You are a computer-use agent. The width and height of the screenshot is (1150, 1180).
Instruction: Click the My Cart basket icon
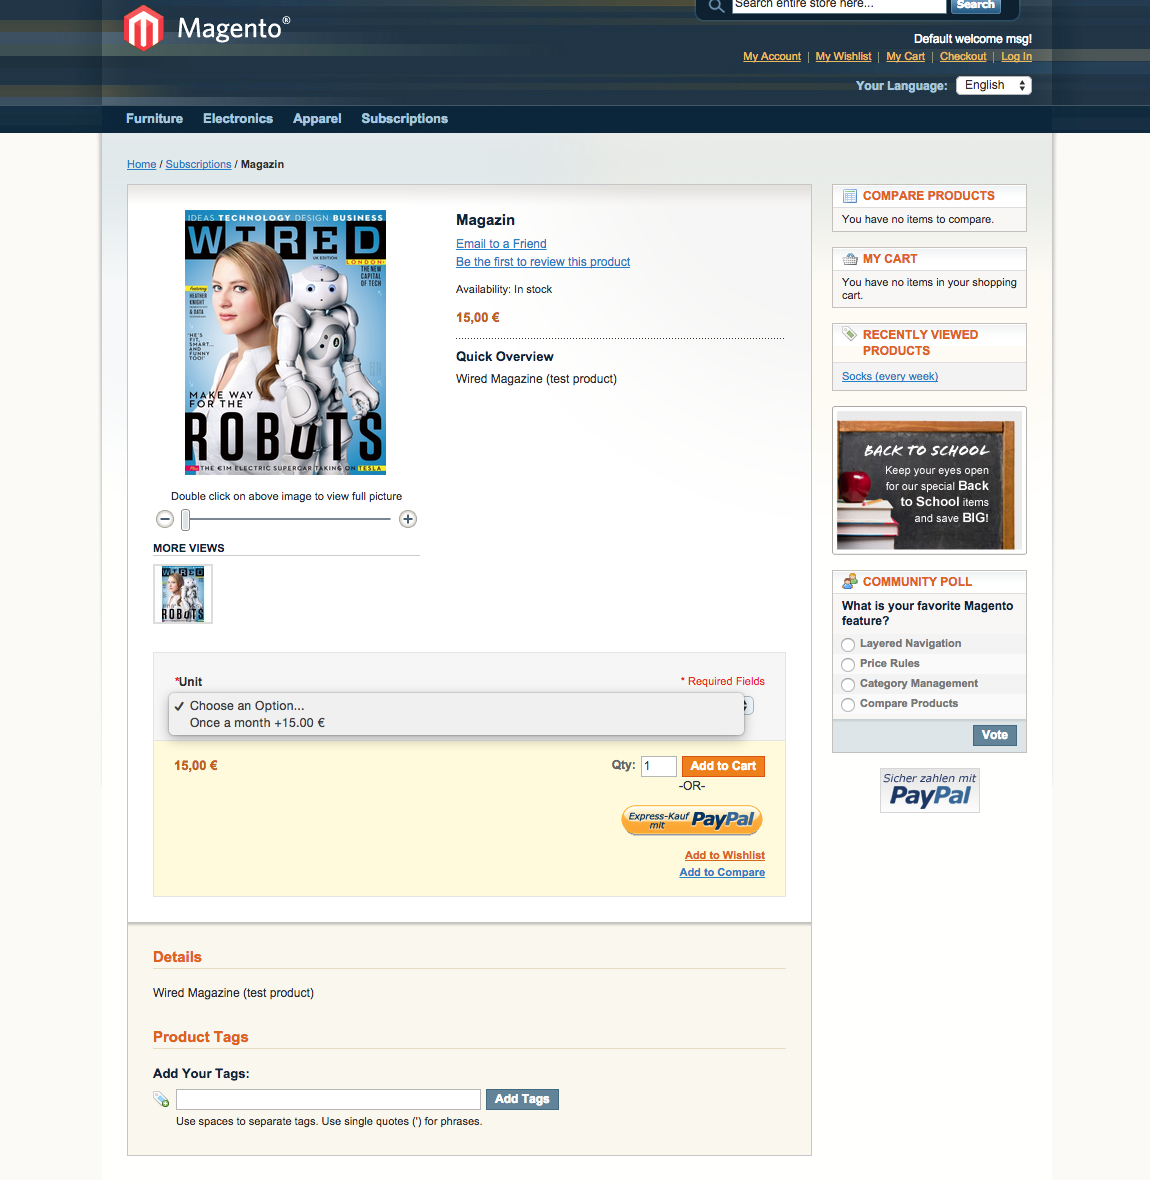pyautogui.click(x=850, y=259)
